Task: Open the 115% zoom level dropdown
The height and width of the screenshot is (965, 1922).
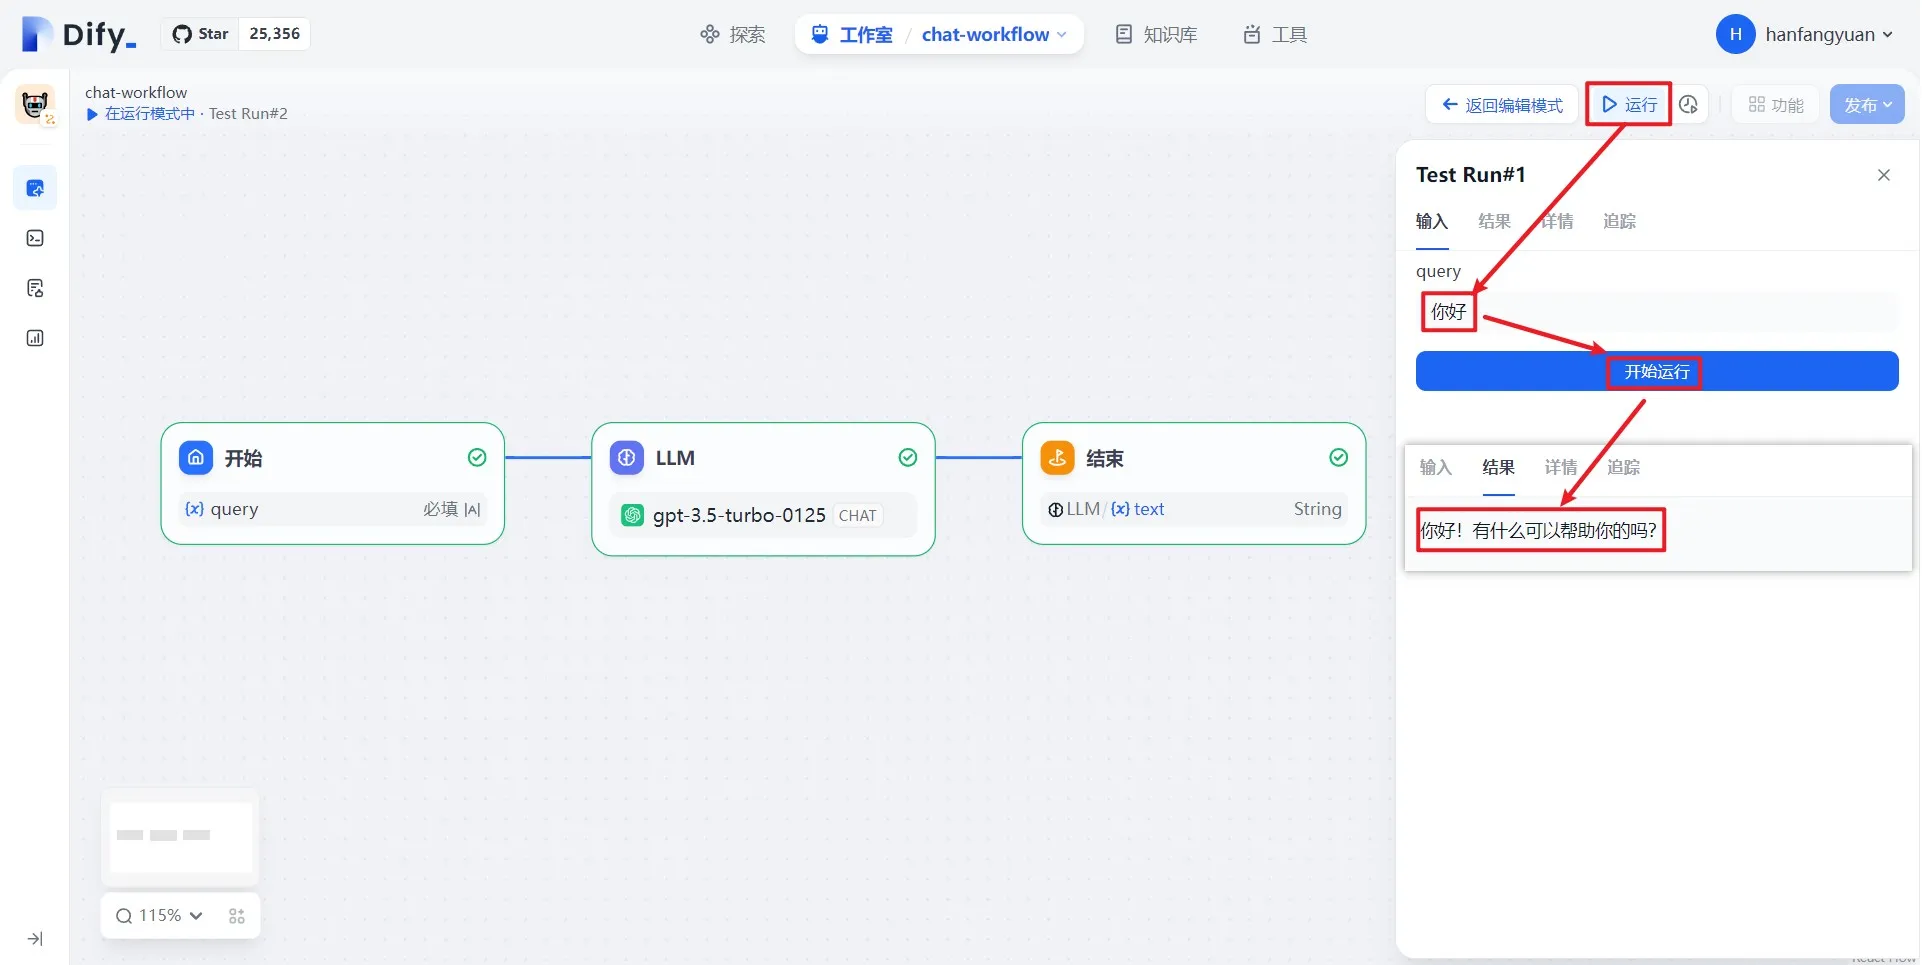Action: click(x=160, y=916)
